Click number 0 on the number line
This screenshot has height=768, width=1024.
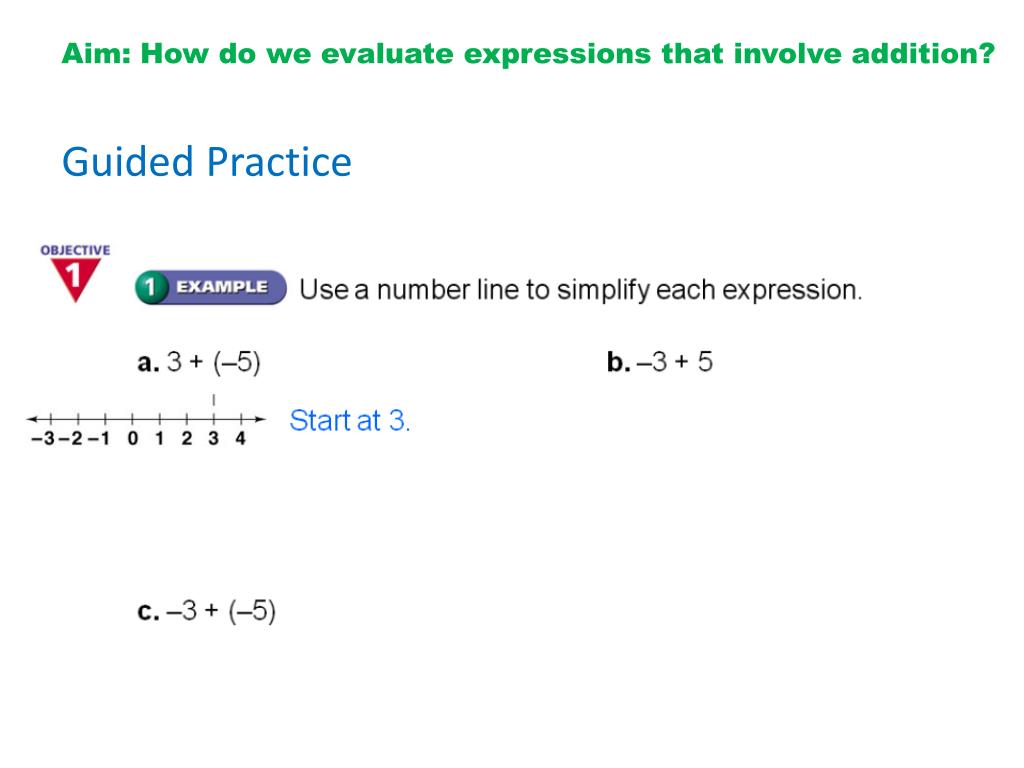(x=133, y=439)
